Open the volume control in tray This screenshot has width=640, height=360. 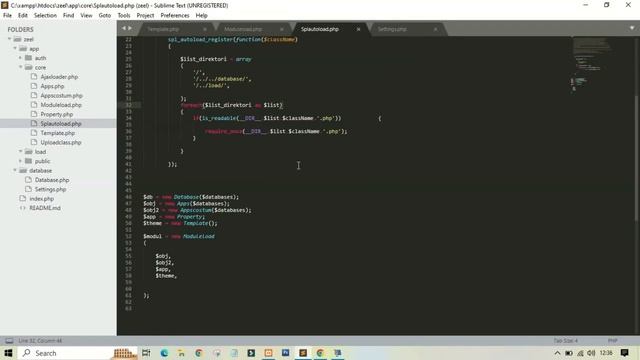coord(591,353)
